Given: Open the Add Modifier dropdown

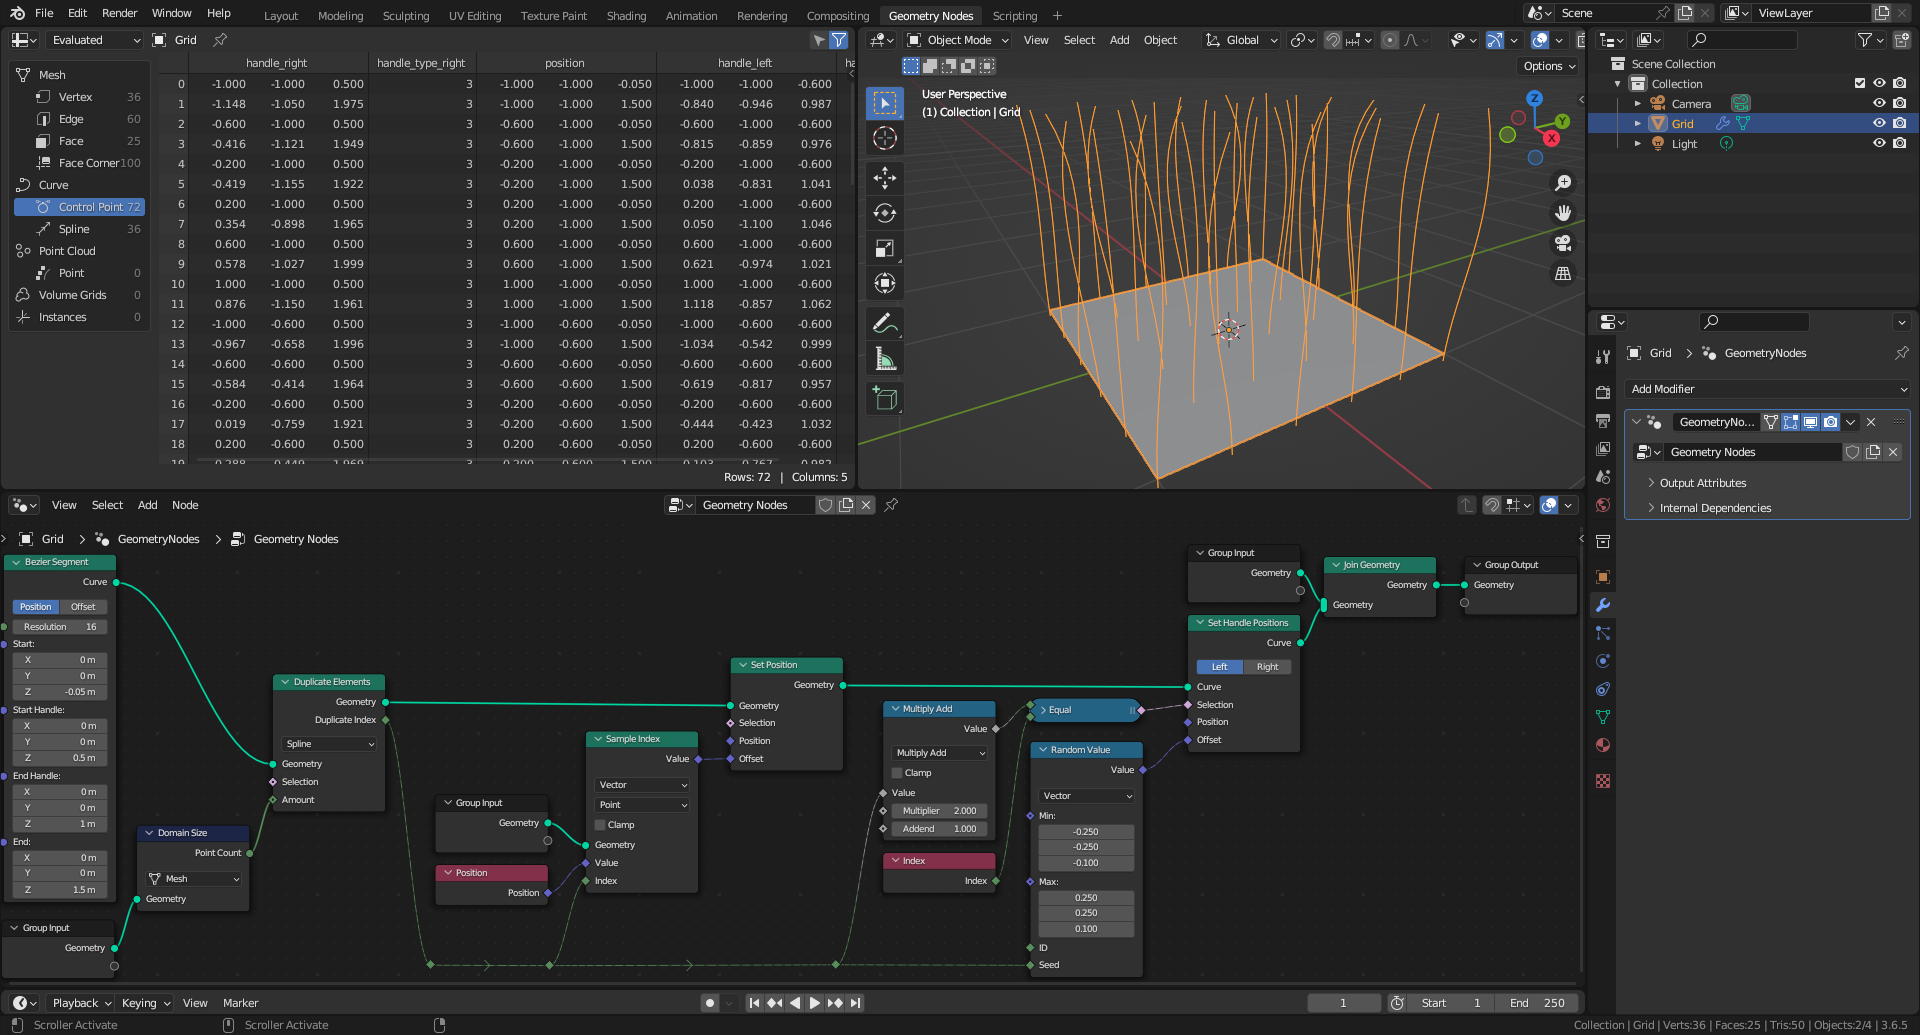Looking at the screenshot, I should (1768, 389).
